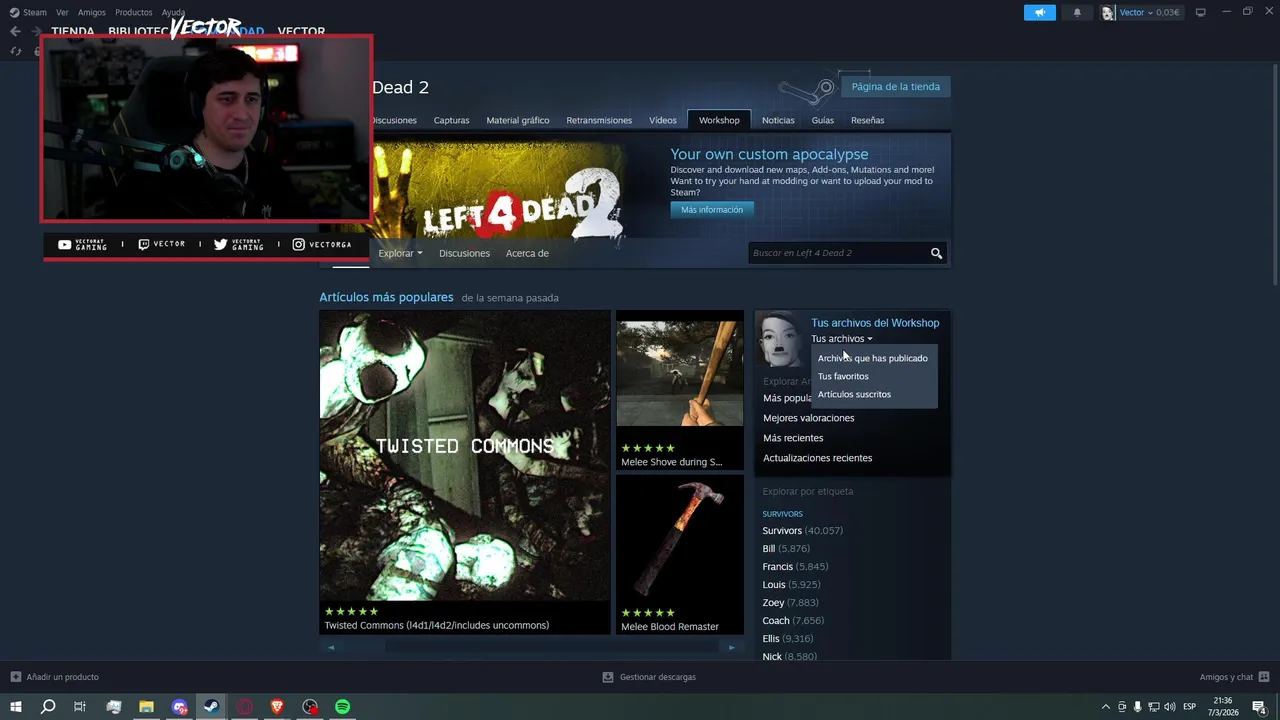Viewport: 1280px width, 720px height.
Task: Collapse the Tus archivos dropdown
Action: coord(841,339)
